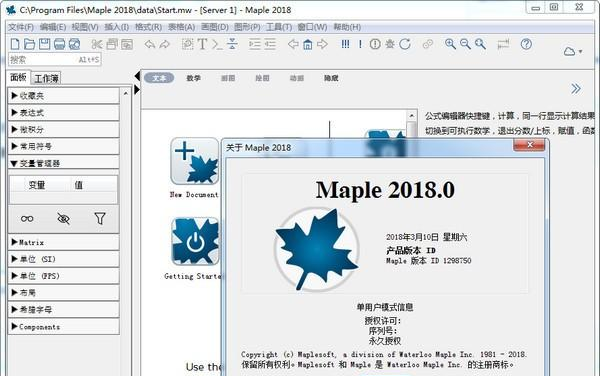
Task: Execute selection with single exclamation icon
Action: 360,44
